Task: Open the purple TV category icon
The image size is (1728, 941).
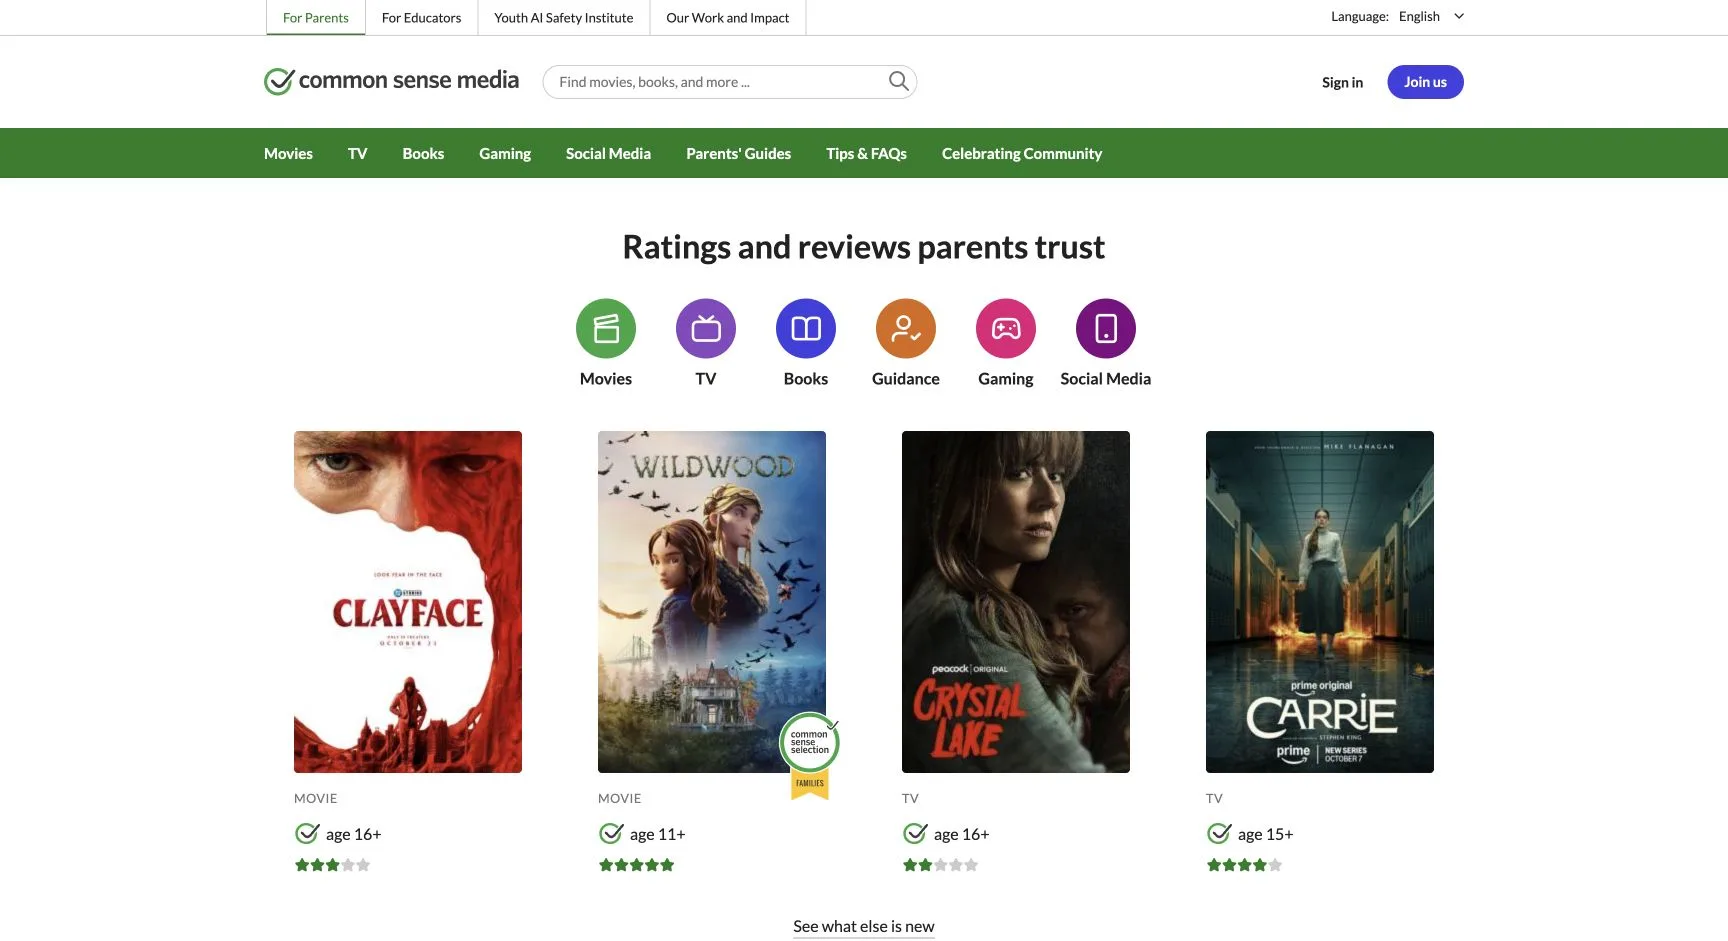Action: (706, 328)
